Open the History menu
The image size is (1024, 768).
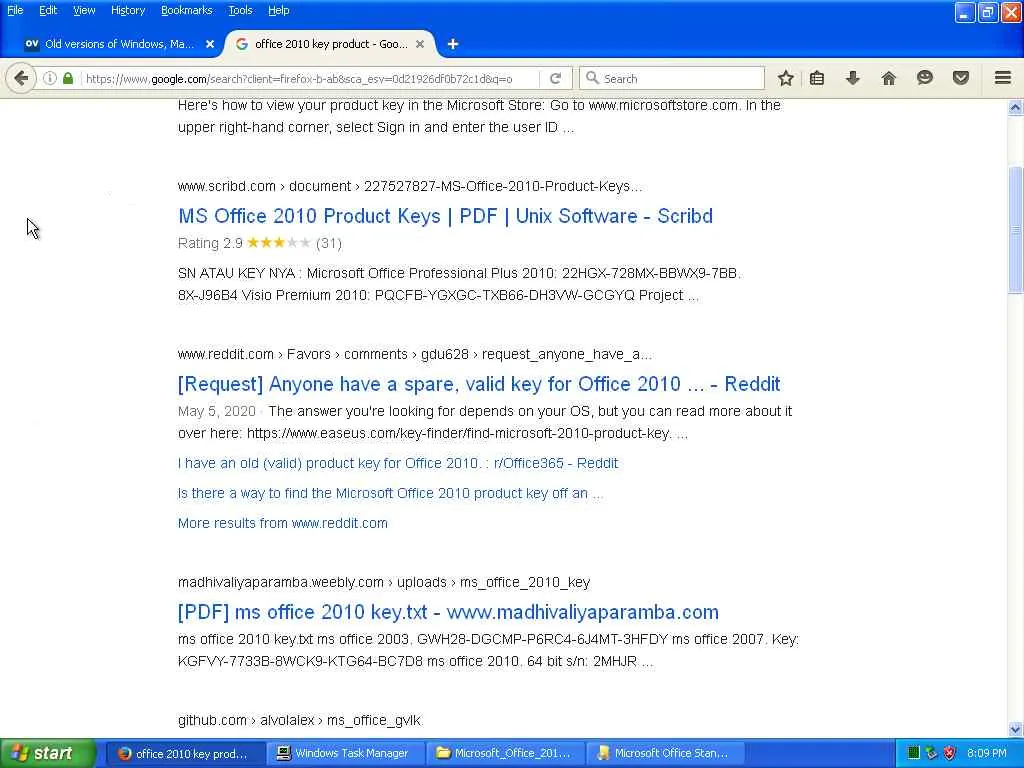coord(127,10)
